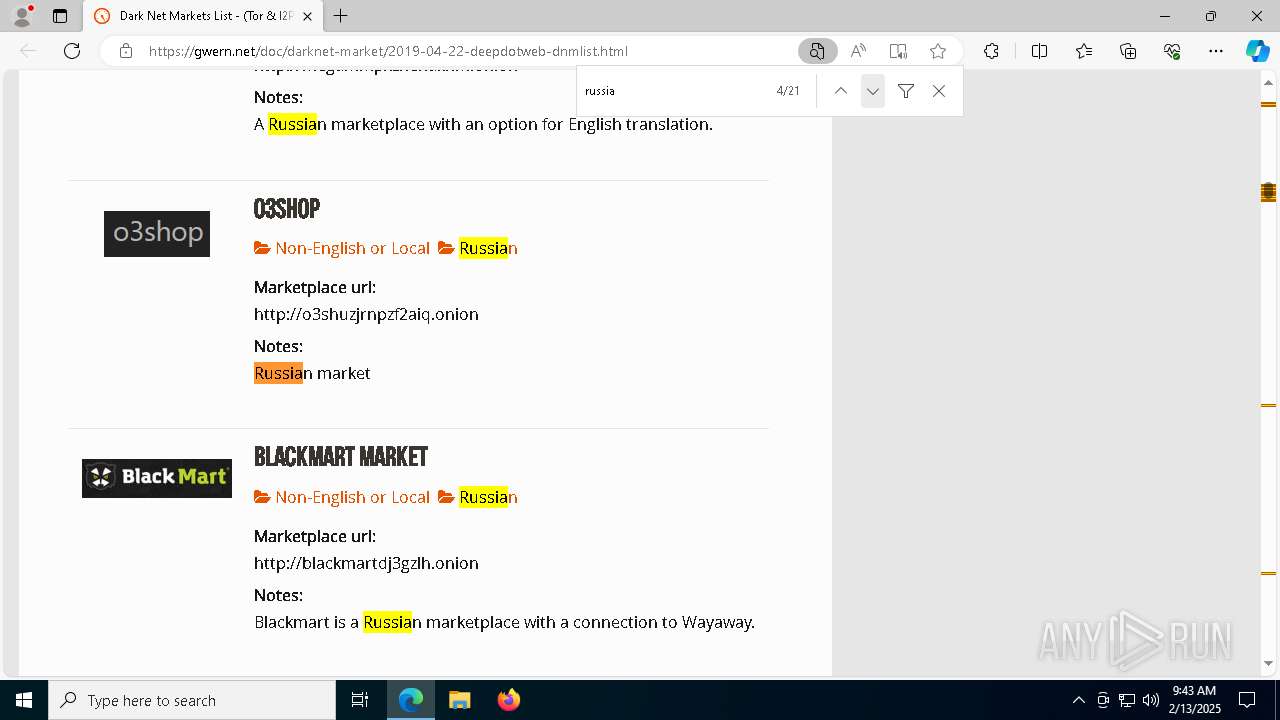Click the scrollbar up arrow

click(x=1268, y=82)
